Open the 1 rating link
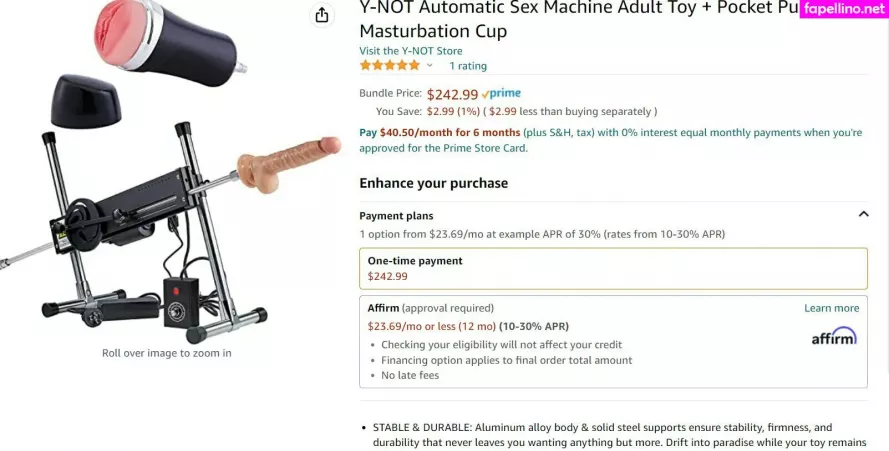This screenshot has height=451, width=889. 468,66
